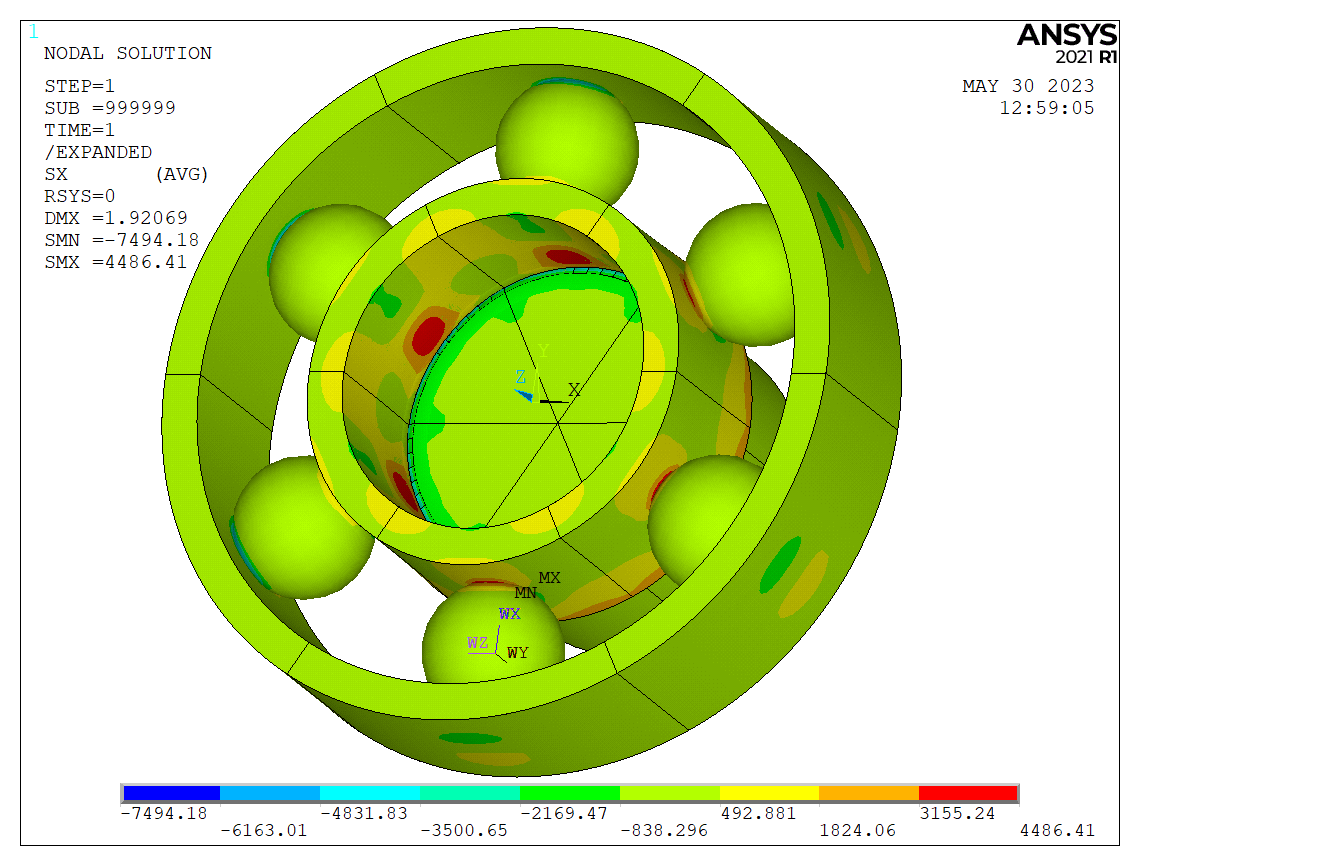Screen dimensions: 1336x866
Task: Click the dark blue legend color band
Action: pos(171,793)
